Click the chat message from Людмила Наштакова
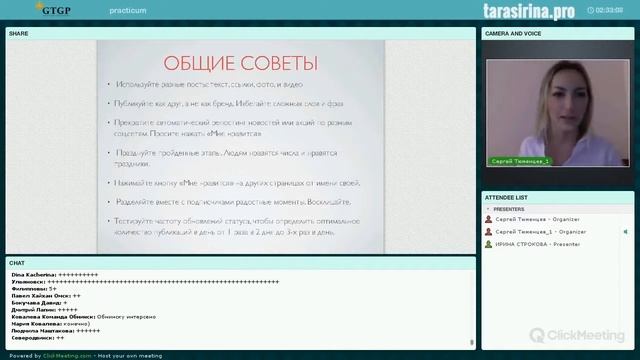 (56, 331)
